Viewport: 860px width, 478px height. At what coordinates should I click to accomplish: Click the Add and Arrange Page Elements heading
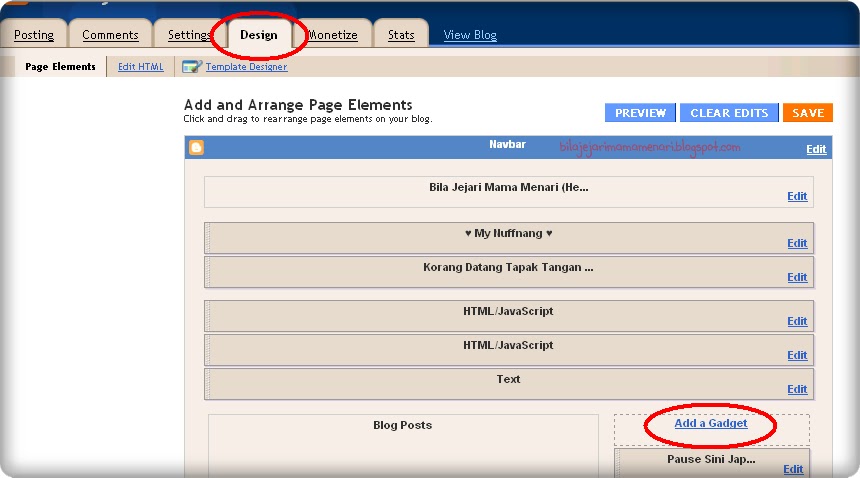point(298,105)
